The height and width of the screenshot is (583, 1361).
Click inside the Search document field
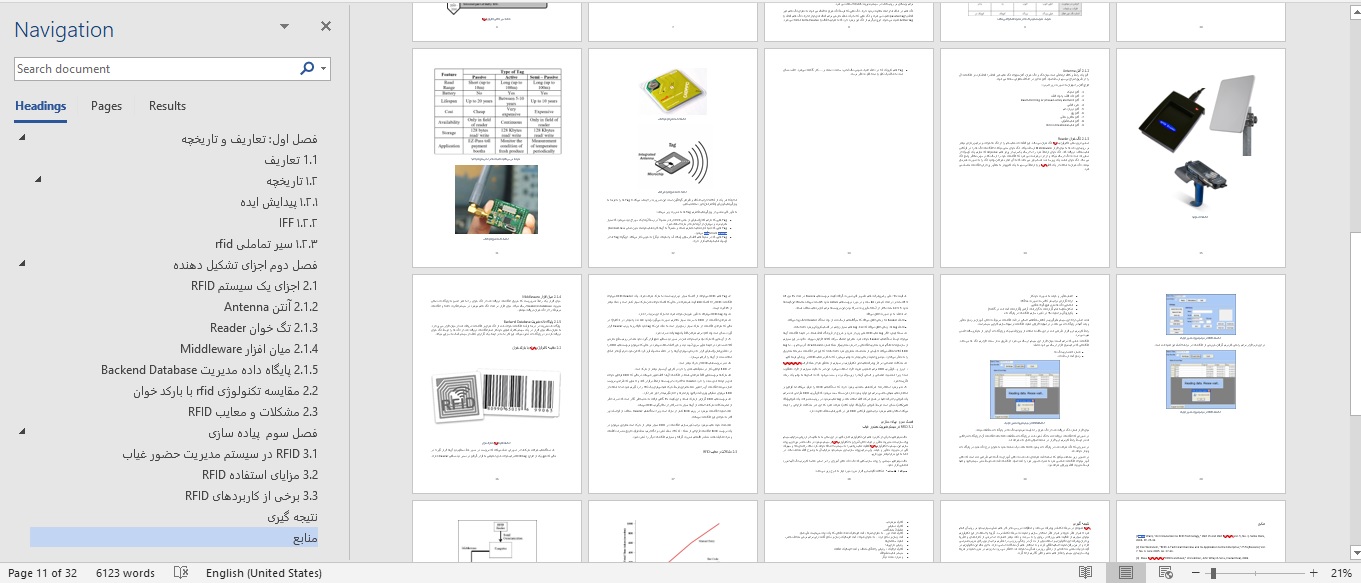click(155, 69)
